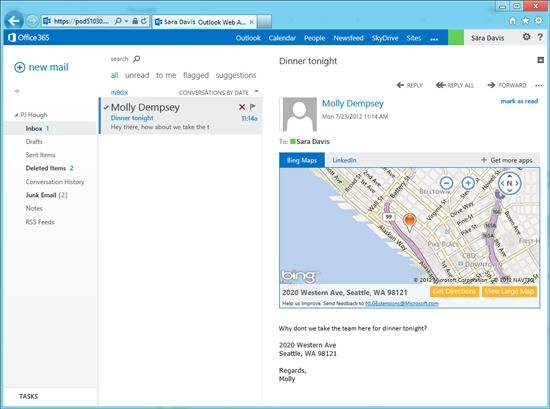Click the Reply All button

455,85
